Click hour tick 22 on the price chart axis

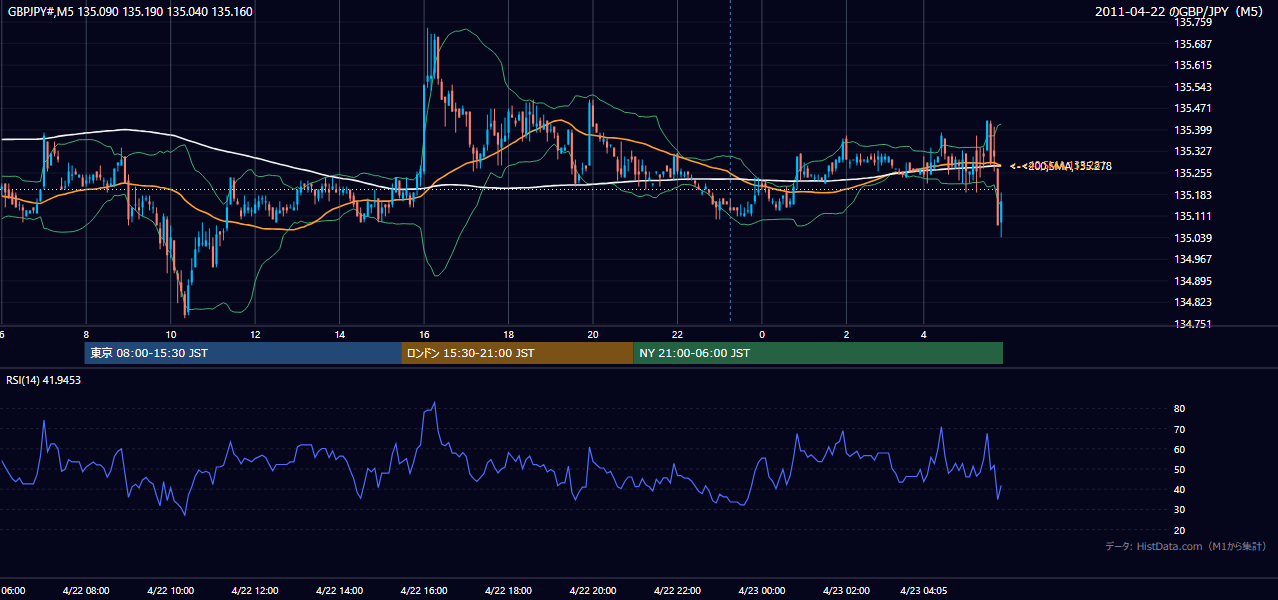point(677,334)
